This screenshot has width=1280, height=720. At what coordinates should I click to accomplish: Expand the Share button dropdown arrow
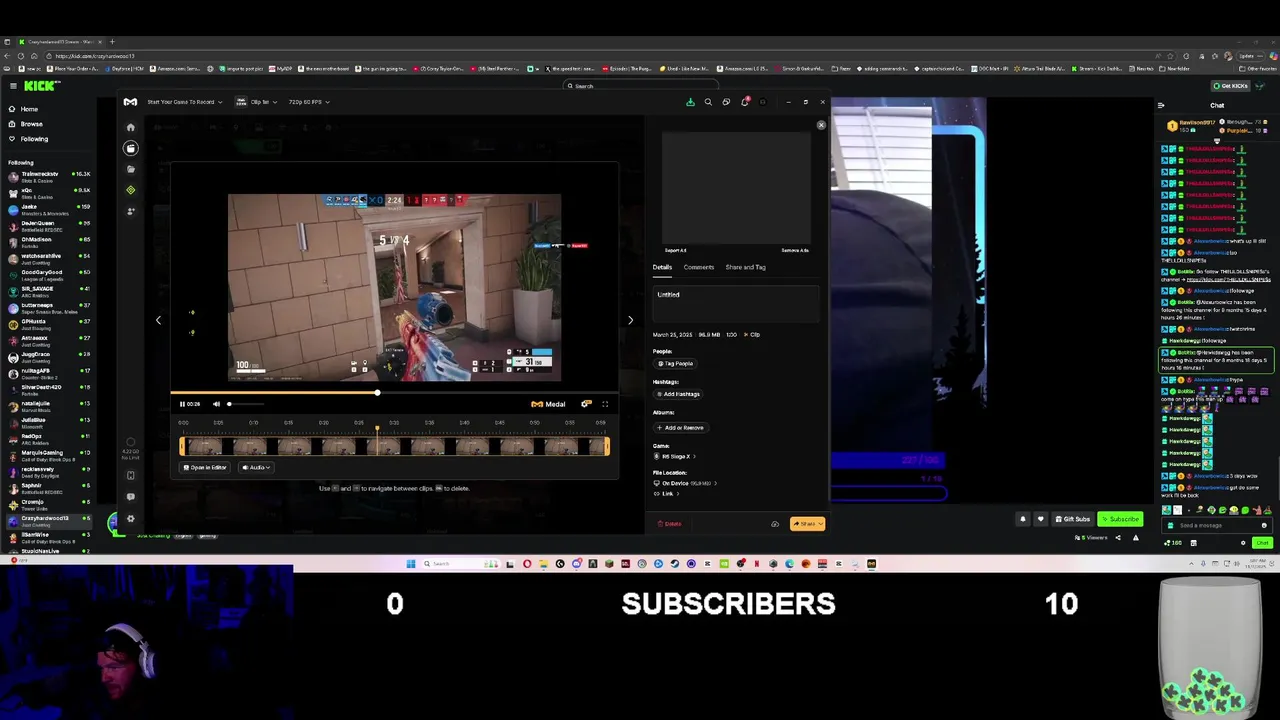click(x=820, y=524)
